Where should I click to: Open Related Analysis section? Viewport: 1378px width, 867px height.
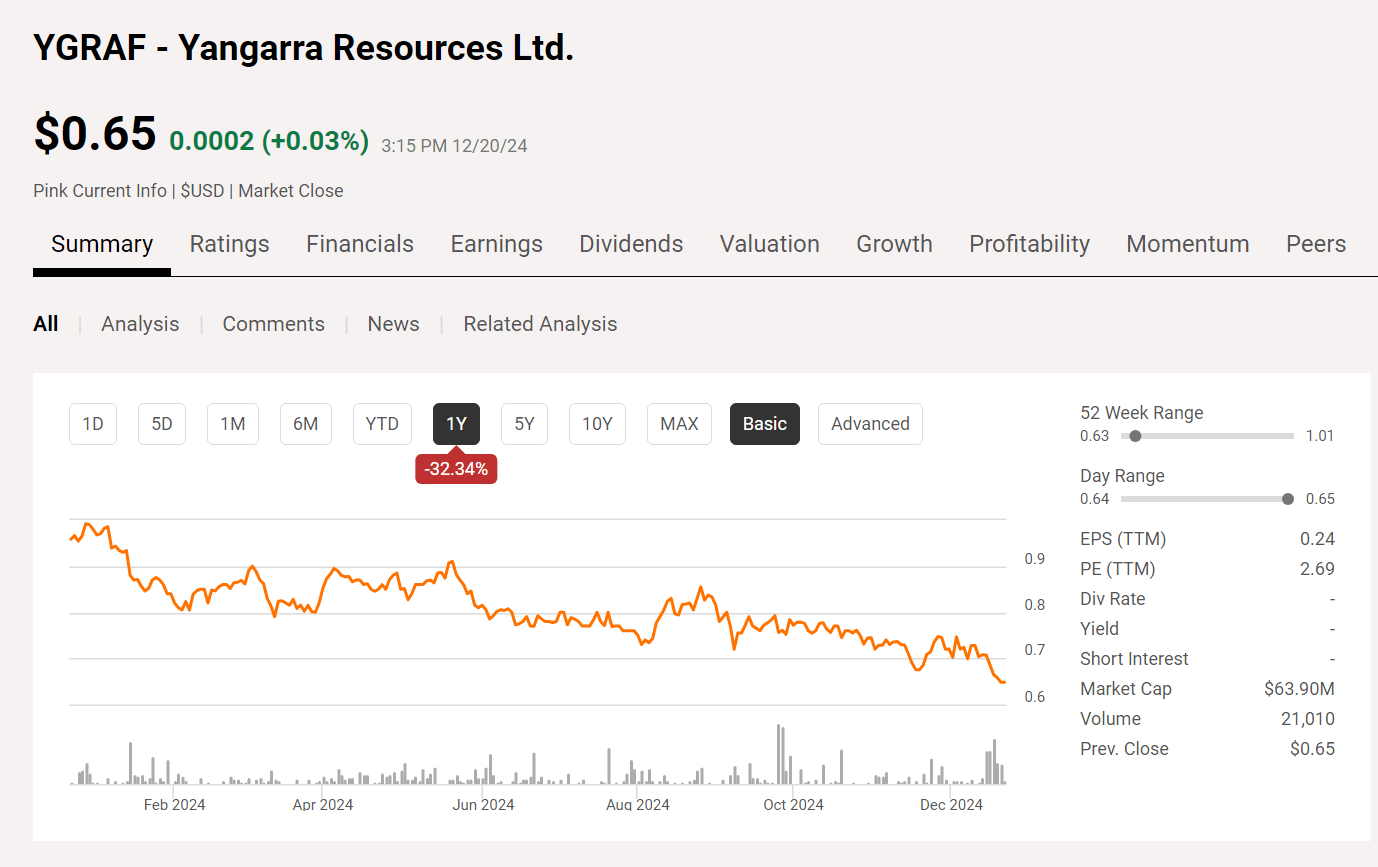tap(540, 323)
